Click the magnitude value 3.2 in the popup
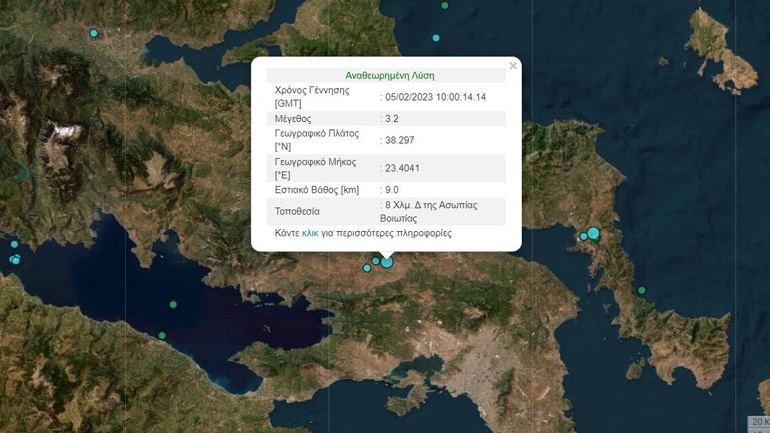The width and height of the screenshot is (770, 433). [x=392, y=119]
